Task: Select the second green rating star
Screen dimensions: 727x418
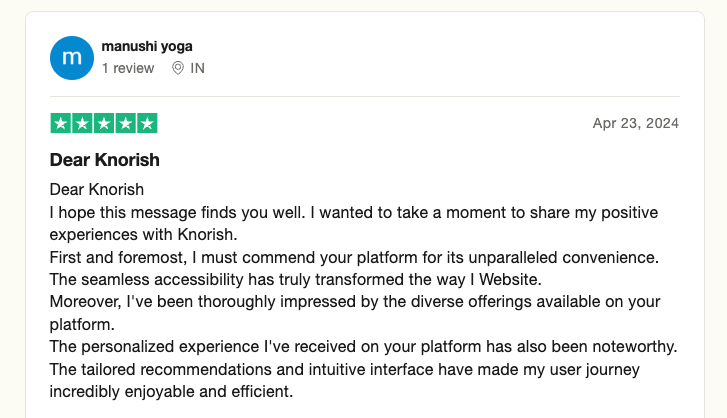Action: [82, 123]
